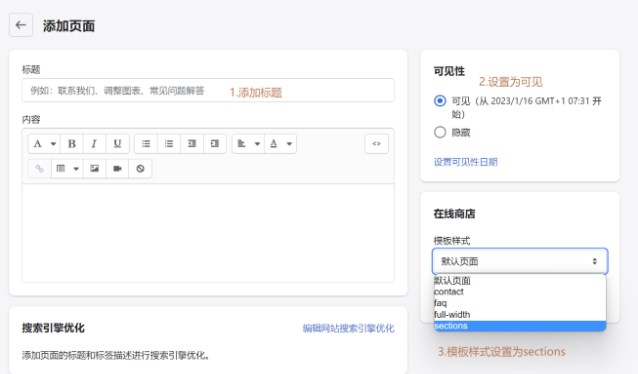Insert an image into content
This screenshot has height=374, width=638.
coord(94,168)
